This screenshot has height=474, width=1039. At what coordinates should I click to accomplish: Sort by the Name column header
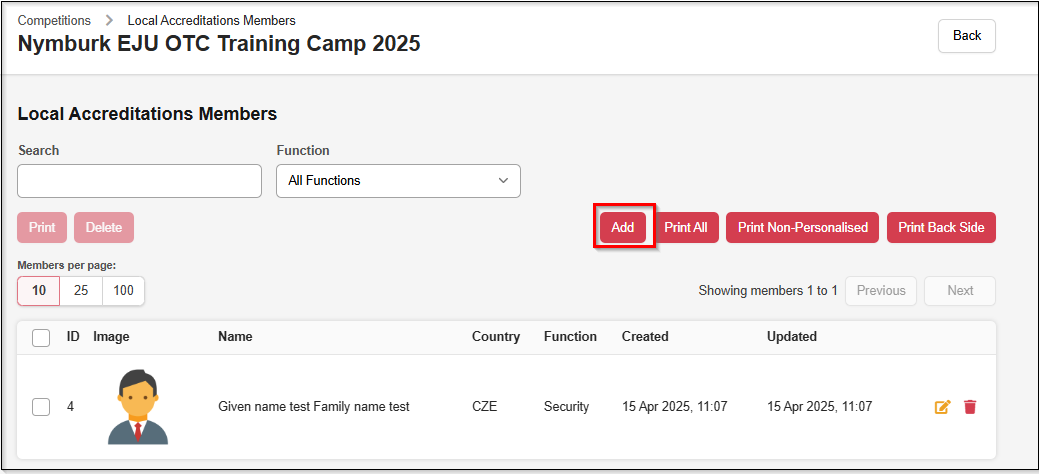point(235,337)
